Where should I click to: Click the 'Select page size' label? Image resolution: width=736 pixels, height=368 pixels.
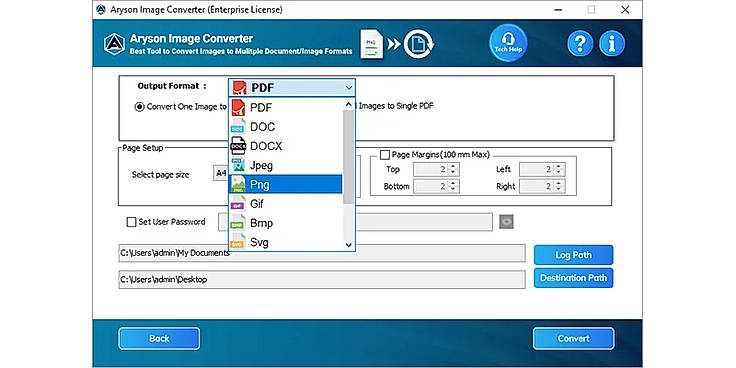(161, 175)
